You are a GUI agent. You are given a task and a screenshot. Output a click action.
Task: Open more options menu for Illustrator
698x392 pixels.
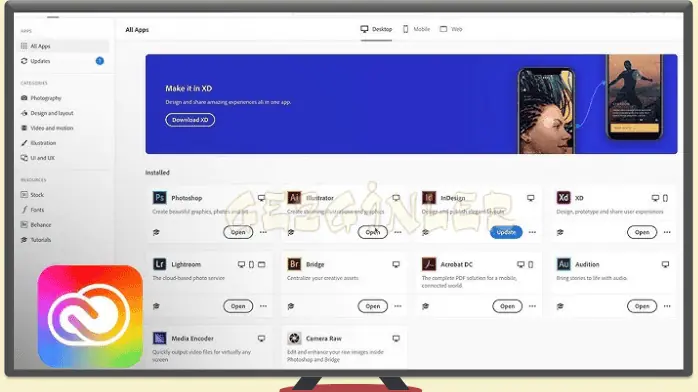pyautogui.click(x=398, y=232)
